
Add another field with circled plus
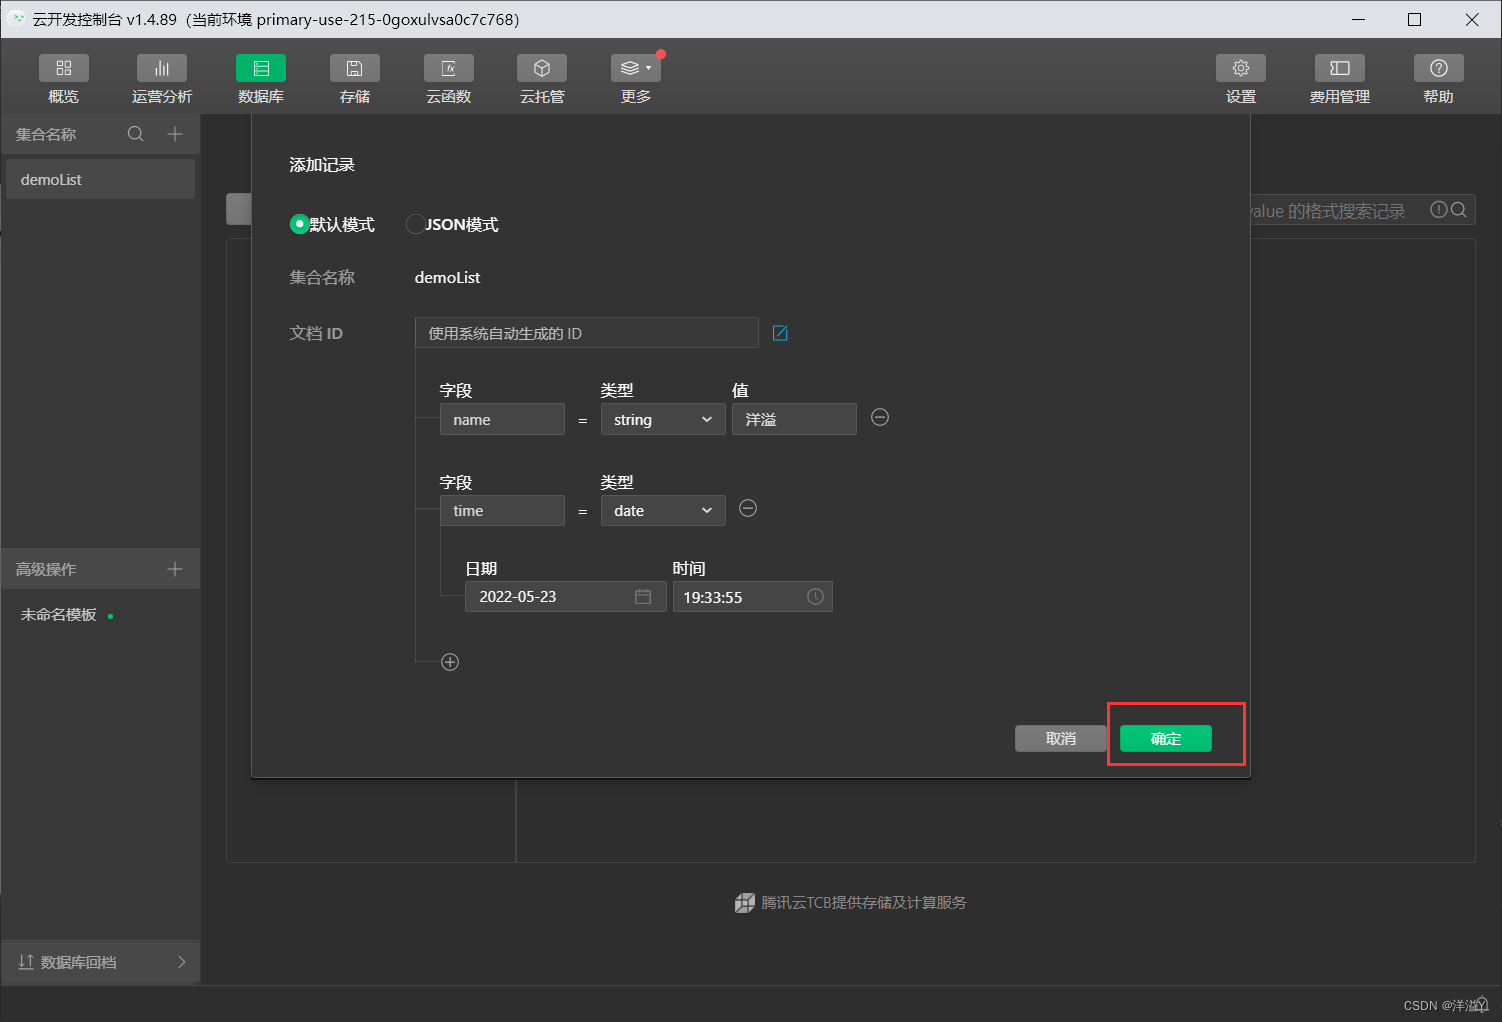click(x=450, y=662)
